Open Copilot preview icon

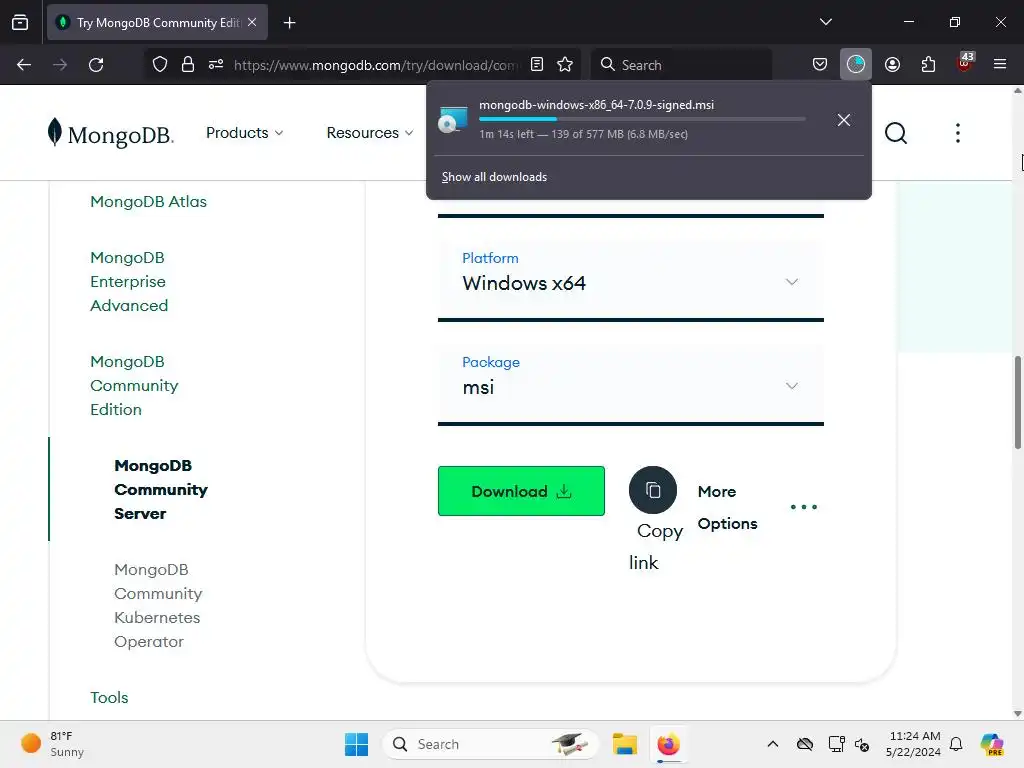(x=992, y=744)
